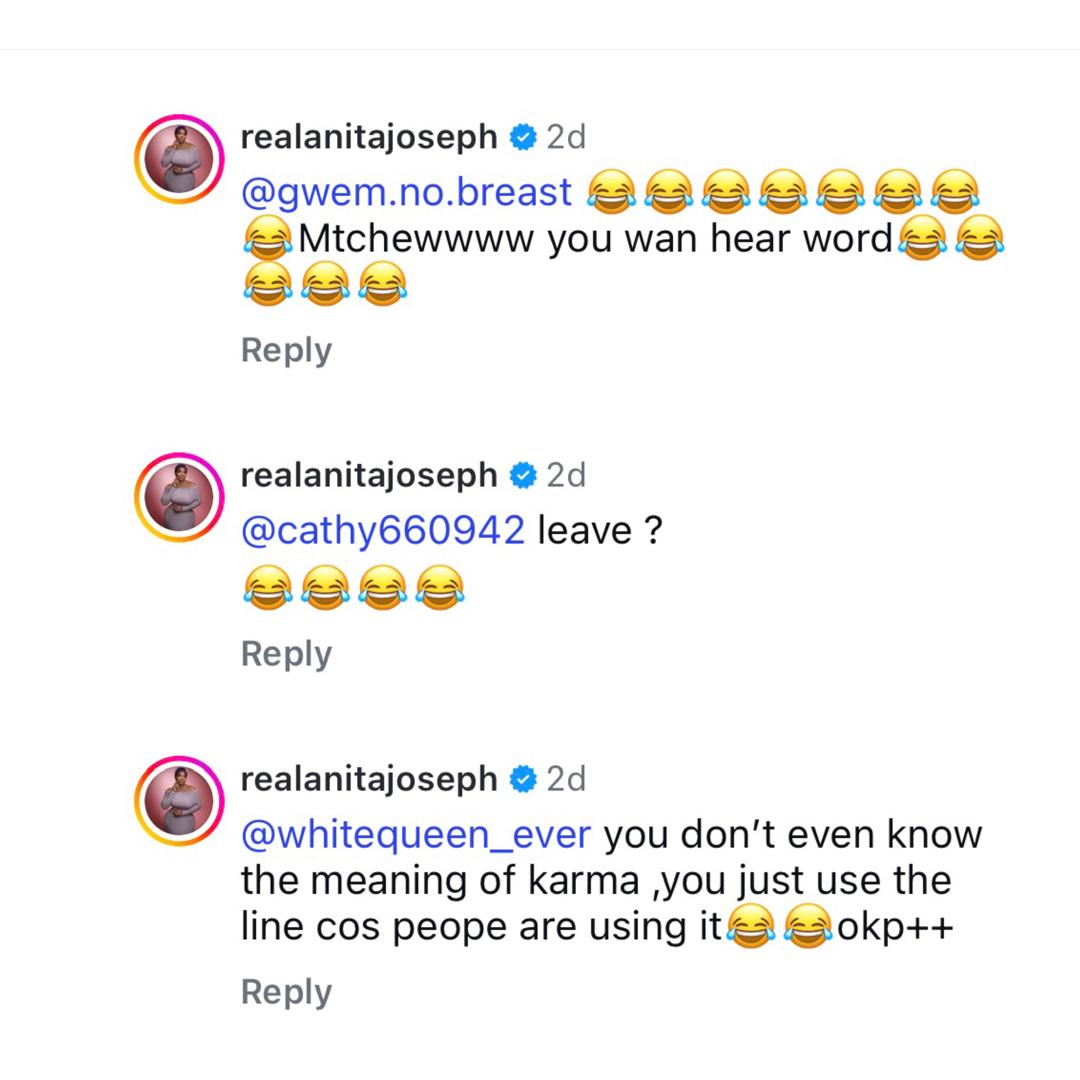This screenshot has width=1080, height=1080.
Task: Click the 2d timestamp on the @gwem.no.breast comment
Action: point(566,137)
